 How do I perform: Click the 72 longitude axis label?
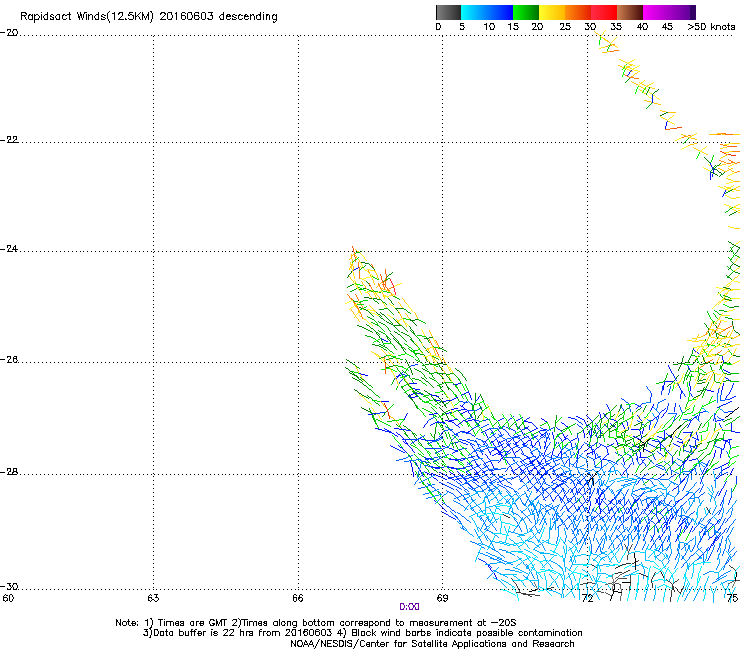[x=587, y=599]
